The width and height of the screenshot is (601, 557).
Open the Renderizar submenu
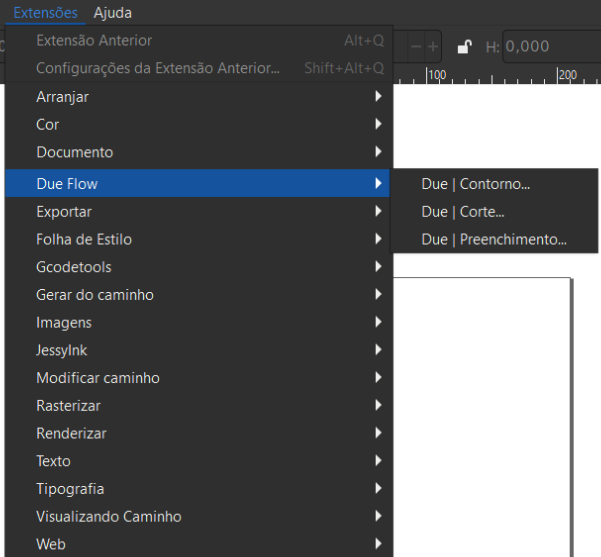(x=197, y=433)
